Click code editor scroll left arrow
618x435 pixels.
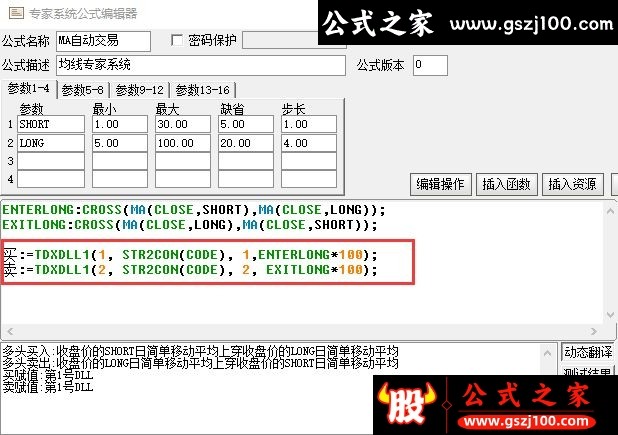(10, 331)
